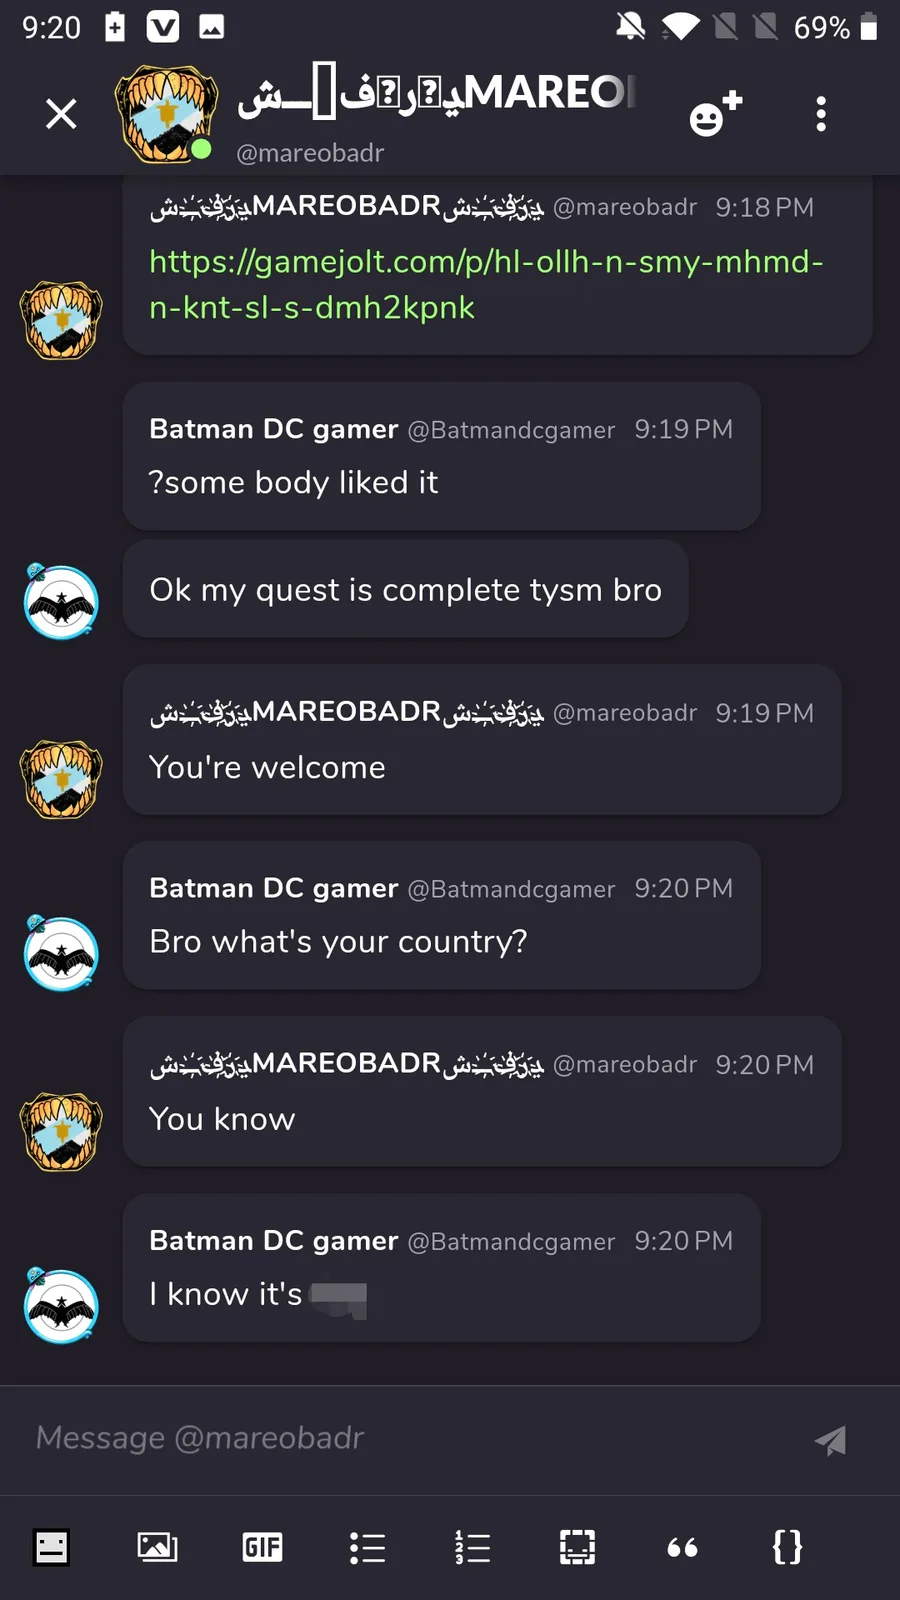Open the three-dot more options menu
The width and height of the screenshot is (900, 1600).
pos(821,114)
